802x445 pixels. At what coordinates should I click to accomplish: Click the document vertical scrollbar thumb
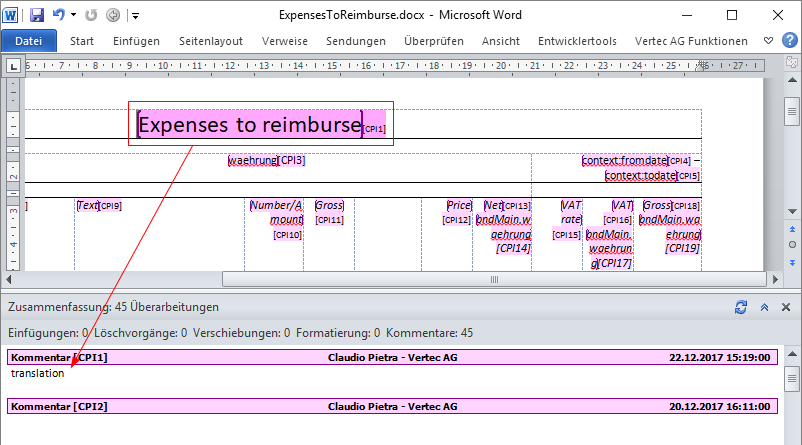tap(792, 108)
